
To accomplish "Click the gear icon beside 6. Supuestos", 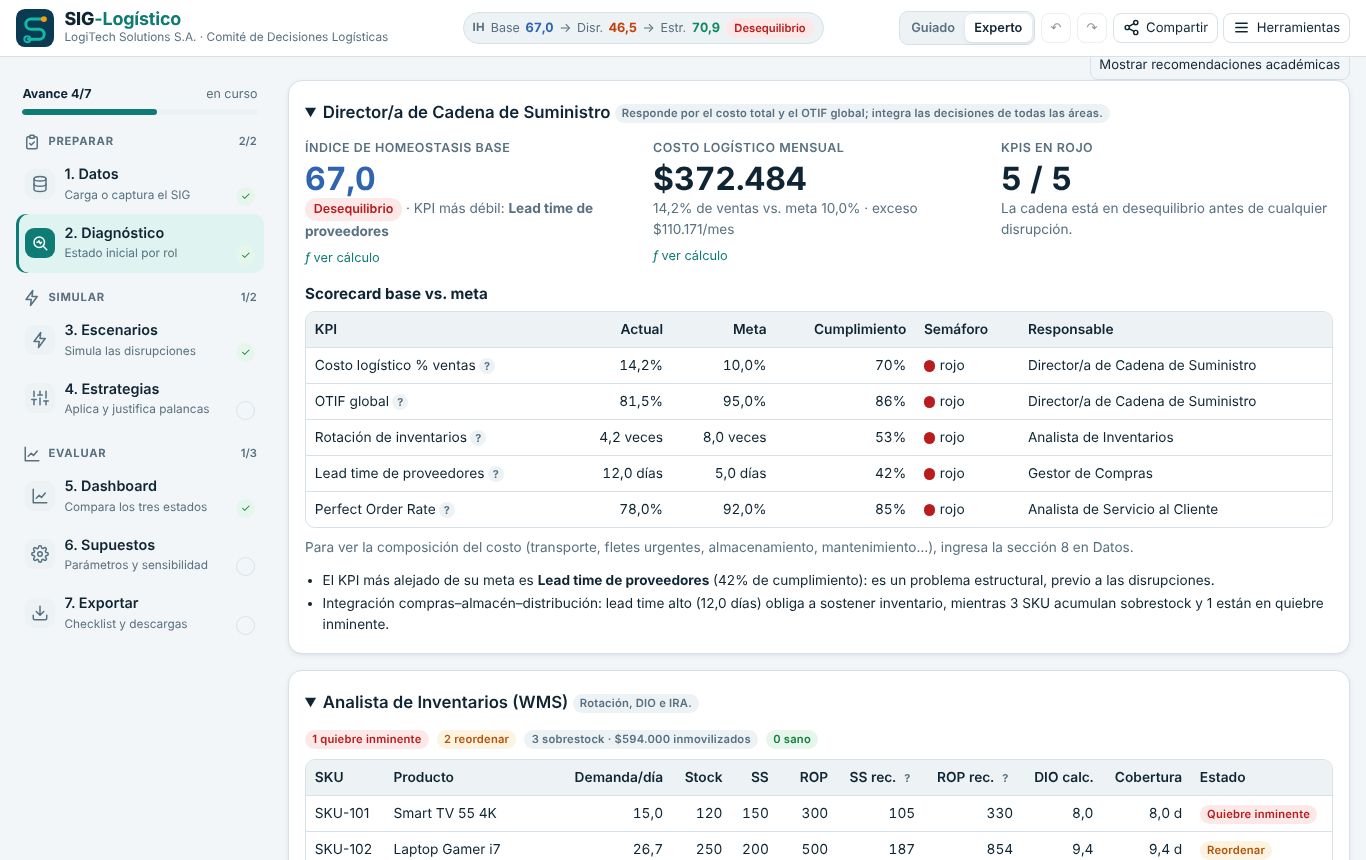I will 40,554.
